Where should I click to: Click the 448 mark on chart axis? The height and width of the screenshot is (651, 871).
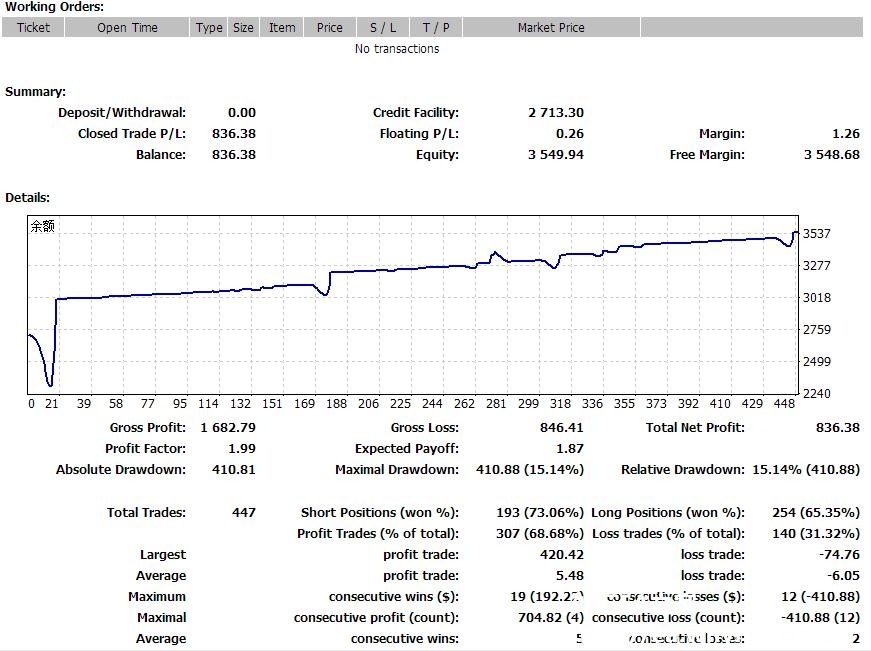[784, 404]
